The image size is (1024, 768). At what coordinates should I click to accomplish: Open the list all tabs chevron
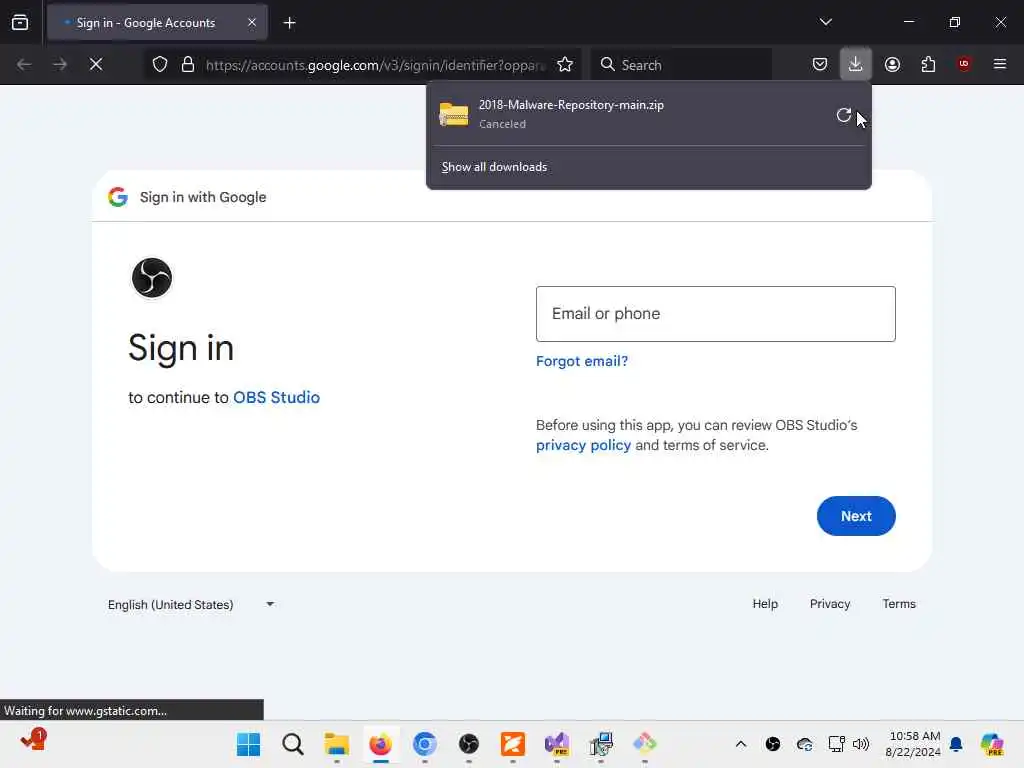825,22
